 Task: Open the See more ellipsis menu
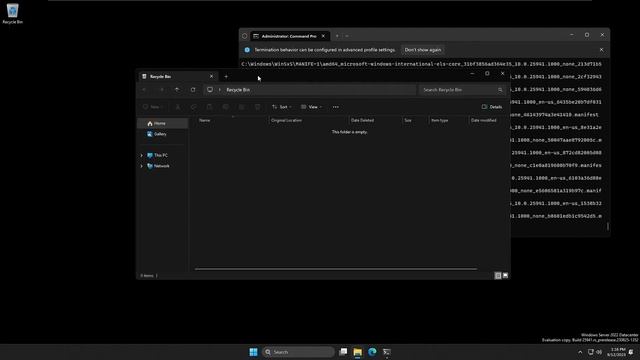[x=336, y=107]
